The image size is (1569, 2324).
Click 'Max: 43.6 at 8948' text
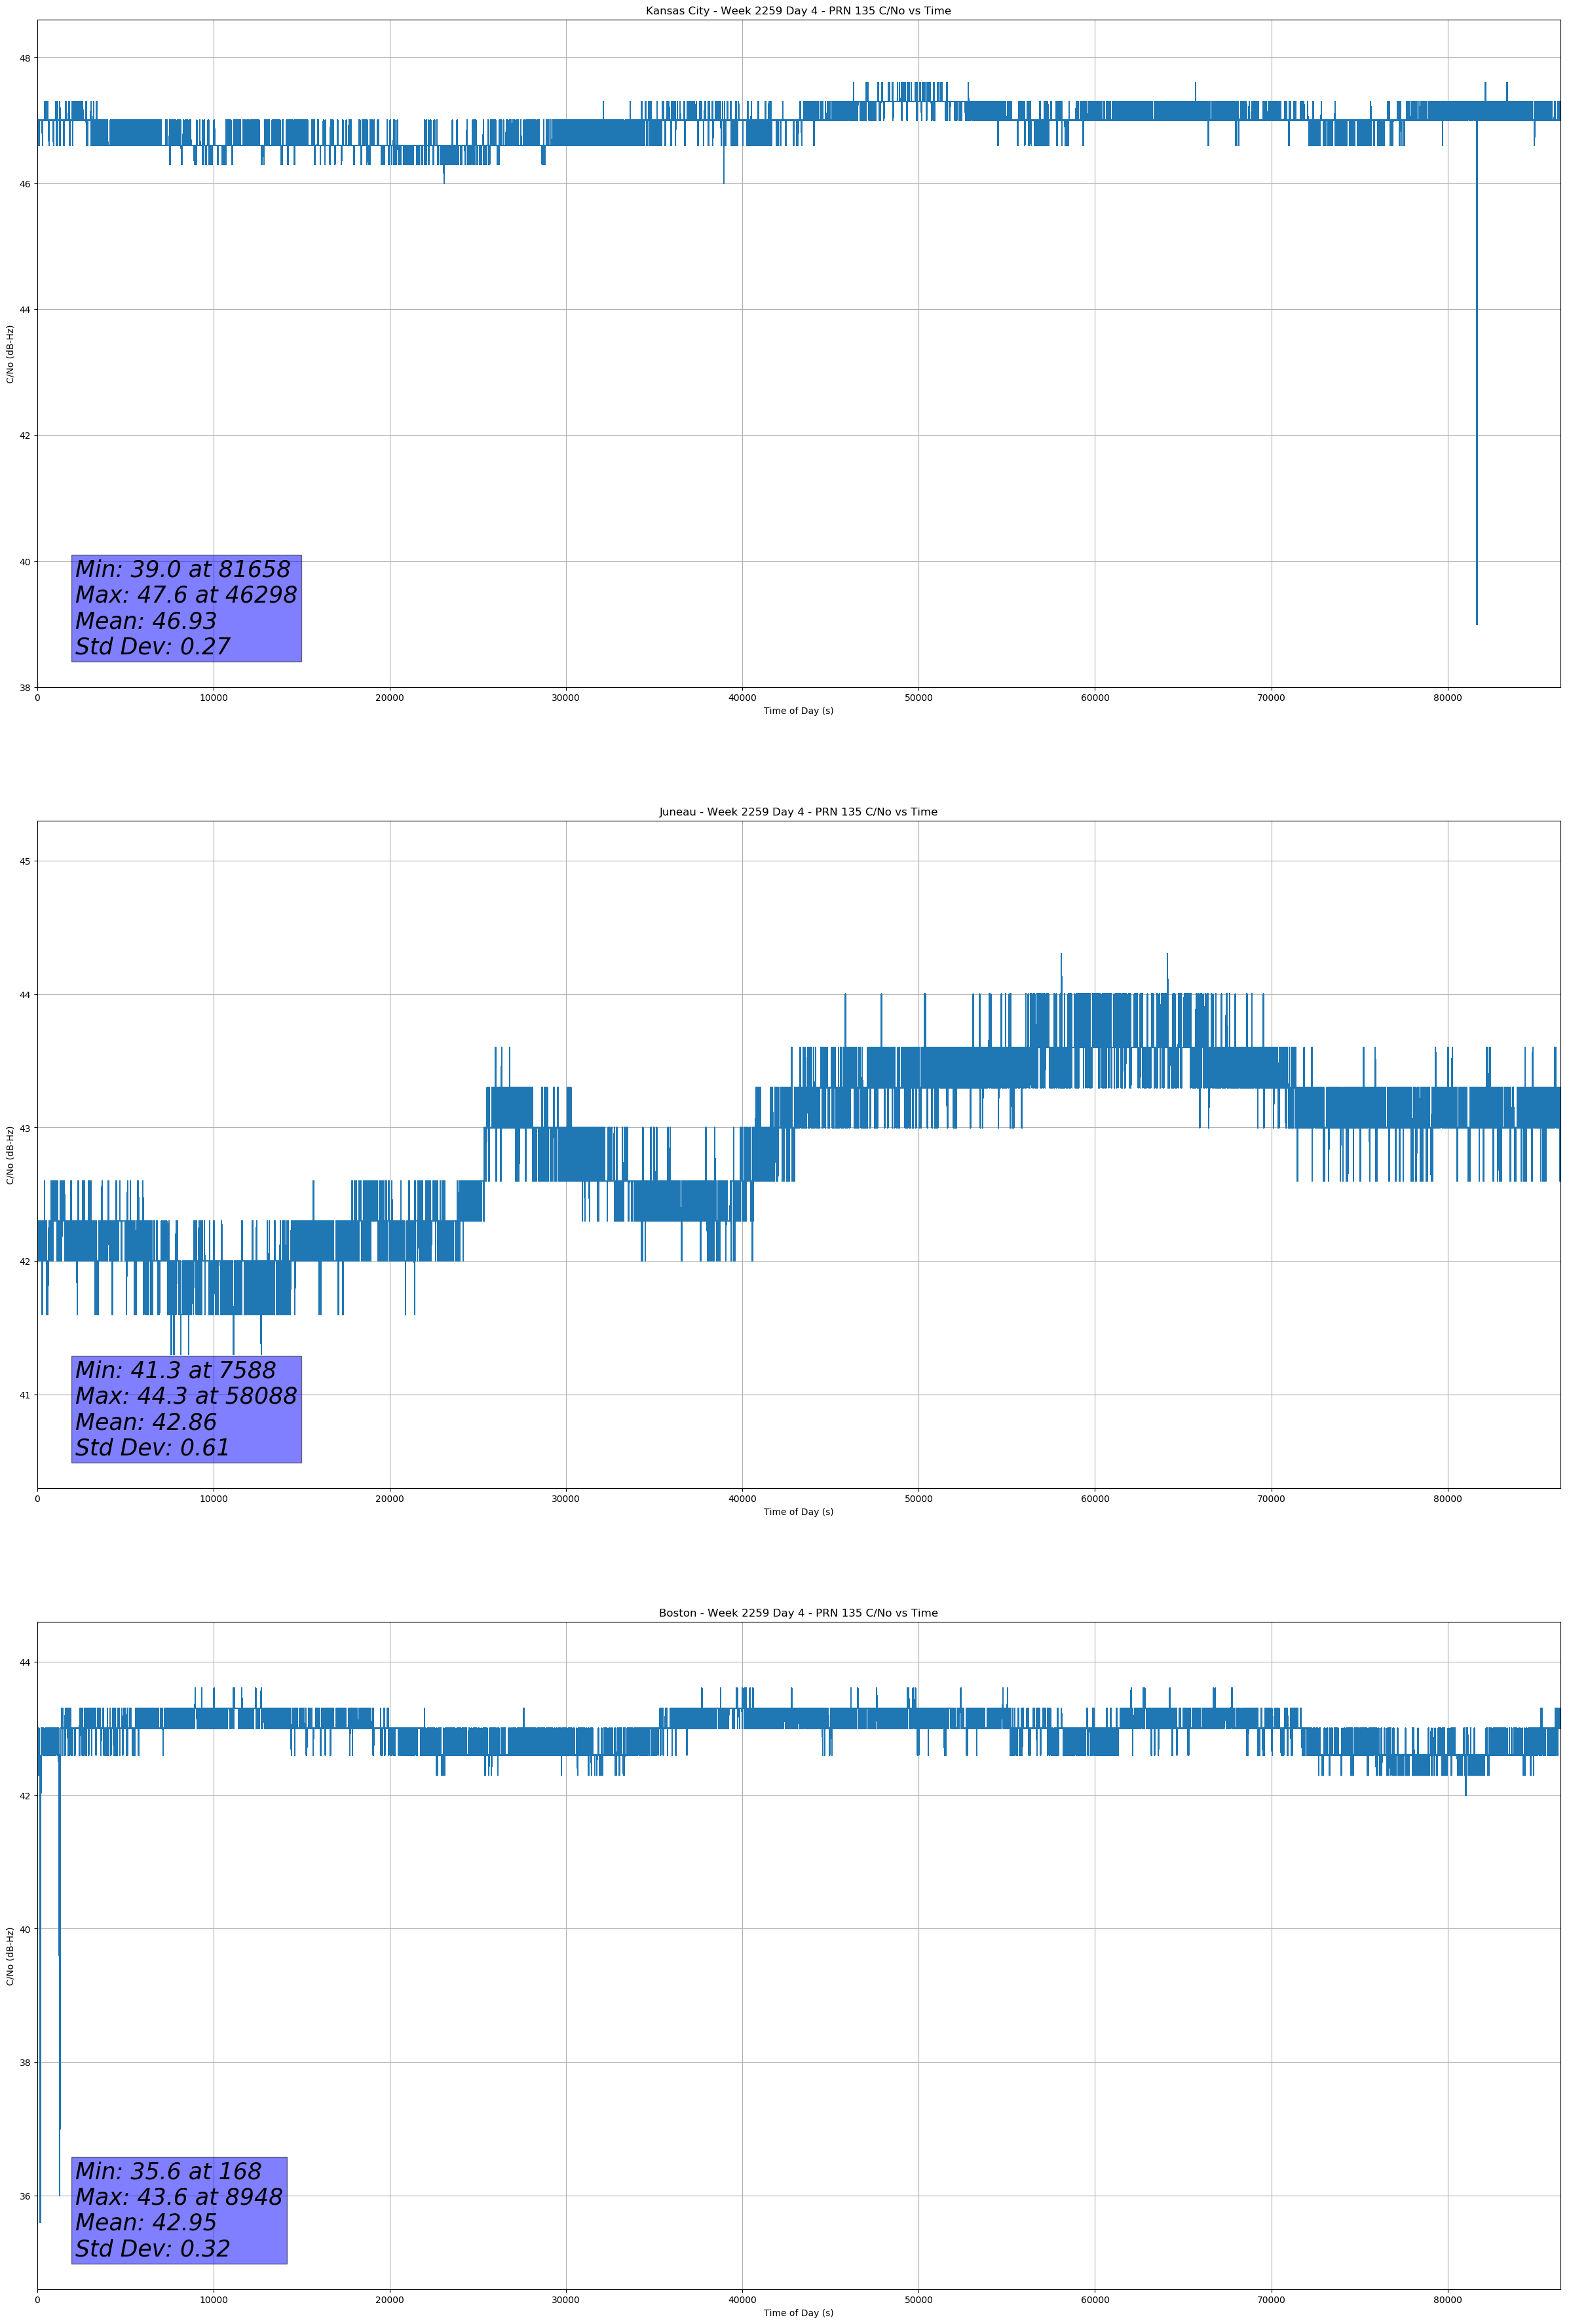(x=179, y=2197)
